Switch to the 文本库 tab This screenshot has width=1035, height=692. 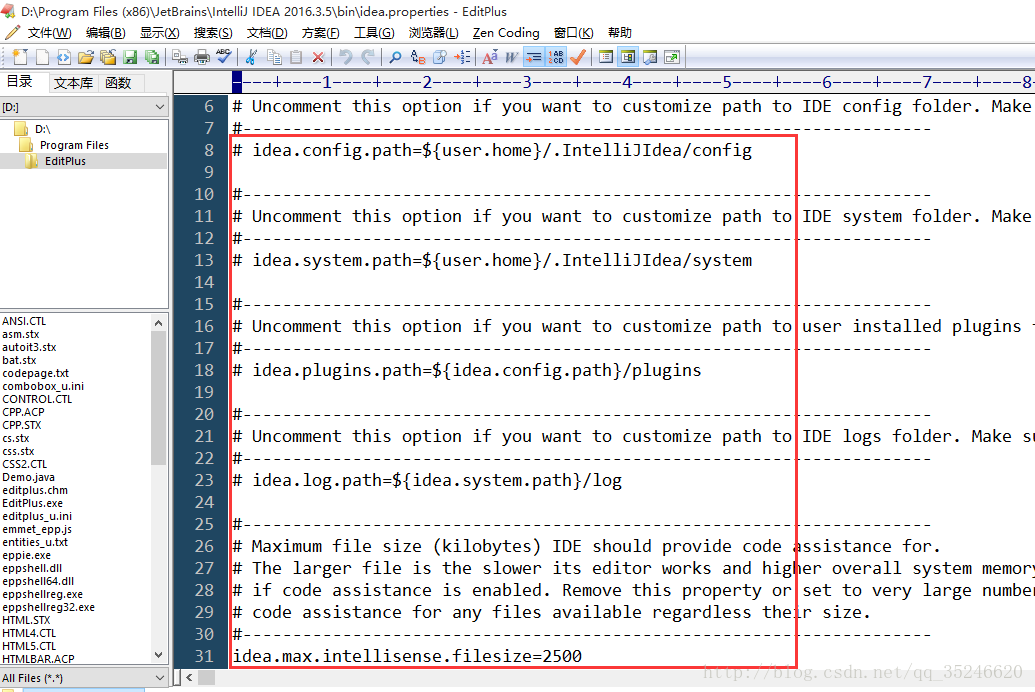click(x=73, y=83)
